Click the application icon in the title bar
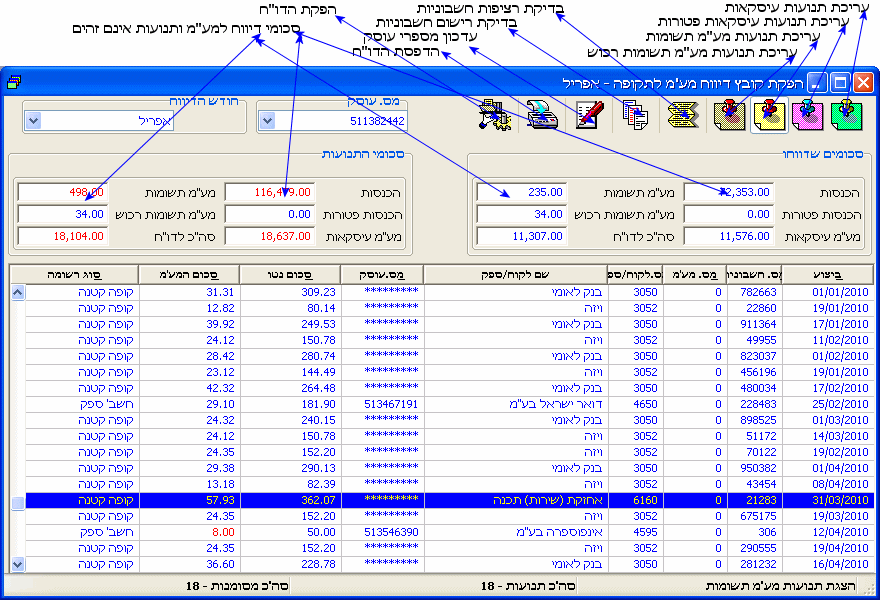Viewport: 880px width, 600px height. tap(14, 83)
